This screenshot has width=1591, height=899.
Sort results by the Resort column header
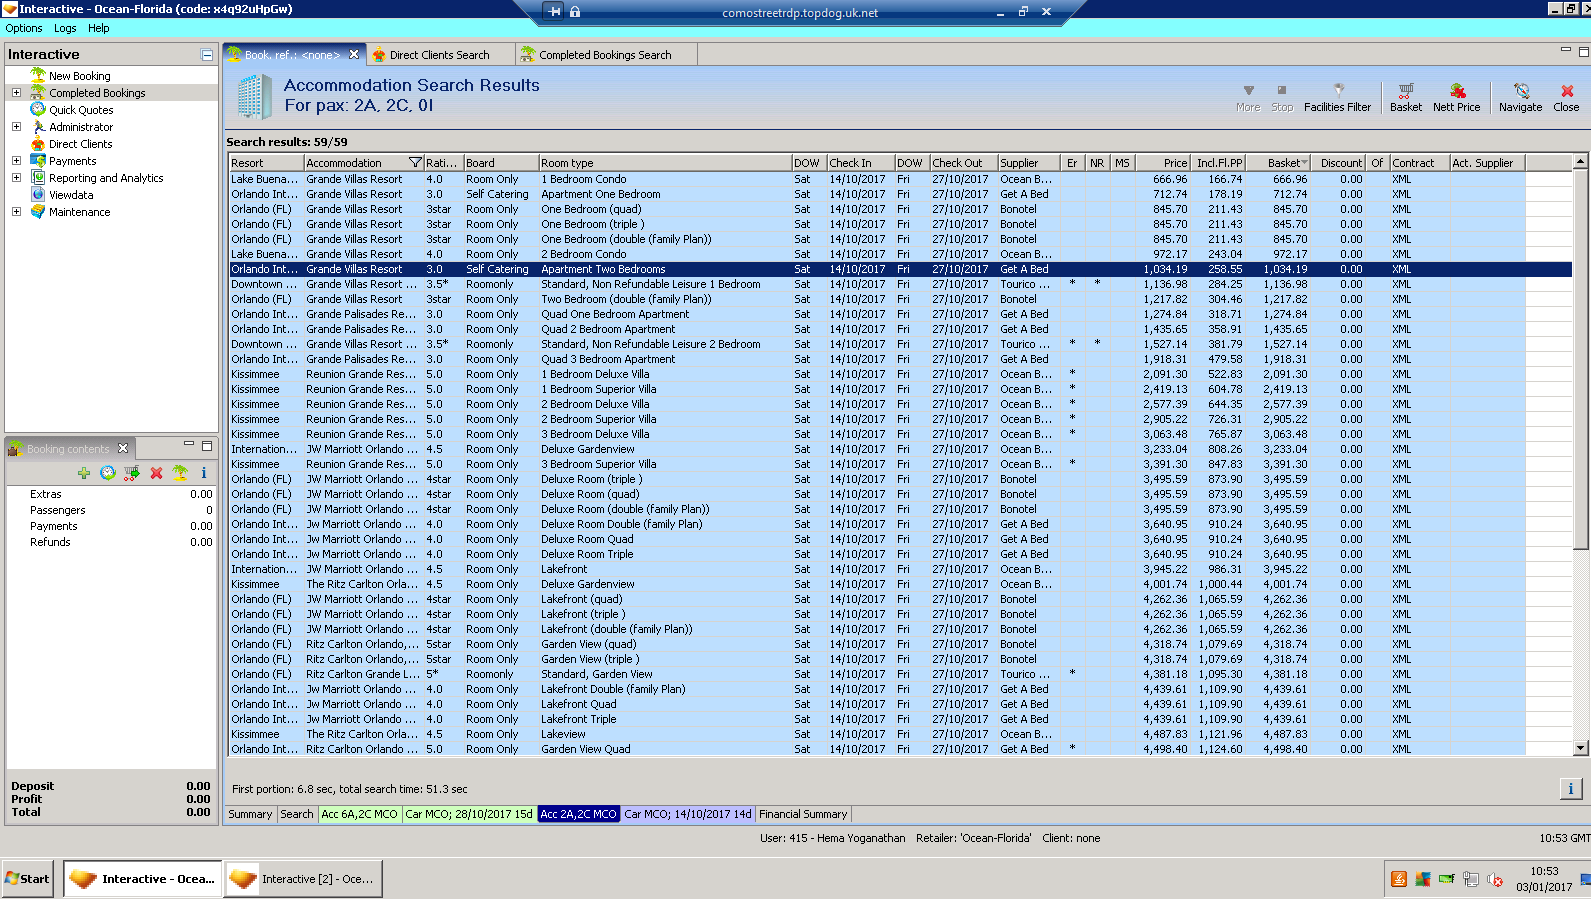(265, 163)
